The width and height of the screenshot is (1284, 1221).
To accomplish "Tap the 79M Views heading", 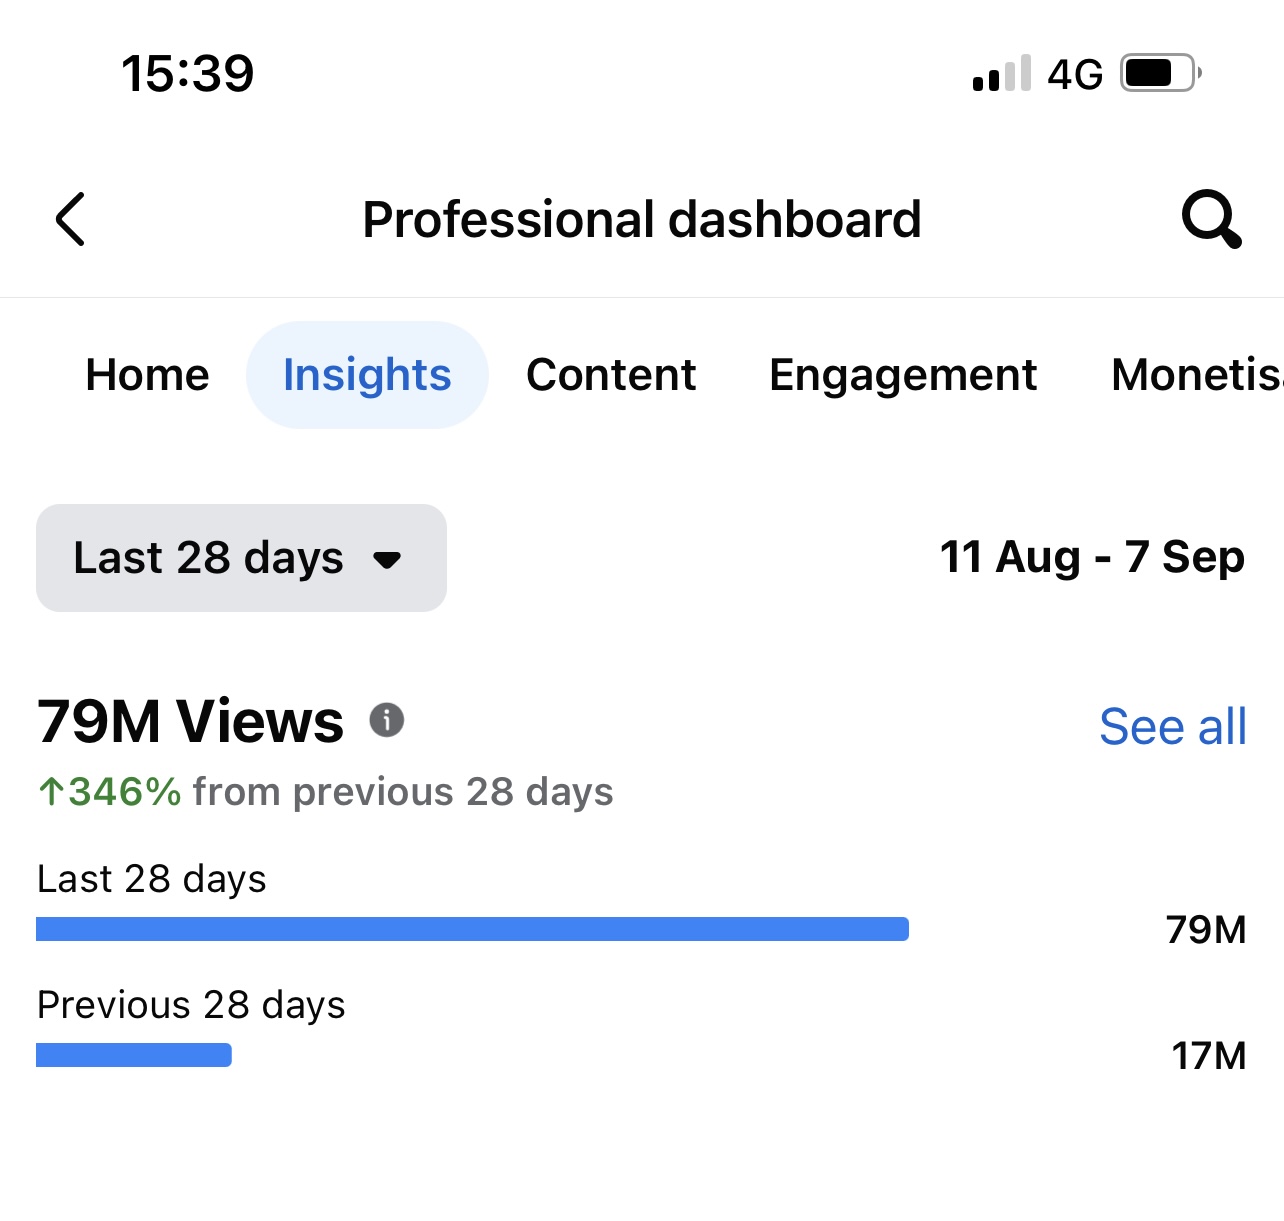I will click(x=190, y=721).
